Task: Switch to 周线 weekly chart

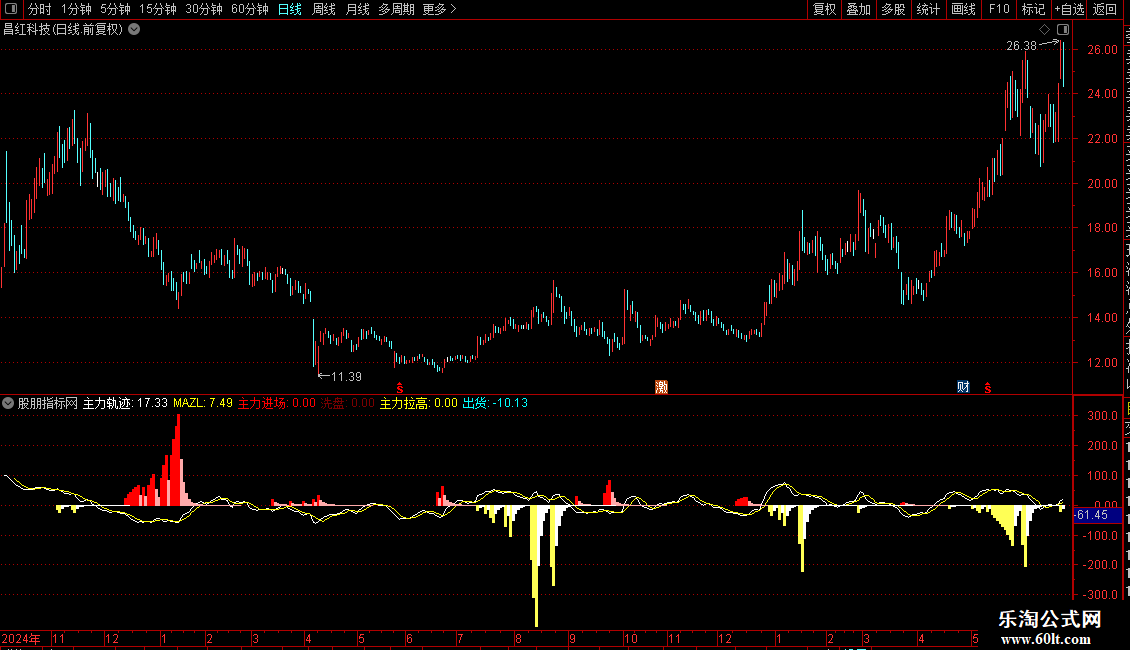Action: point(324,9)
